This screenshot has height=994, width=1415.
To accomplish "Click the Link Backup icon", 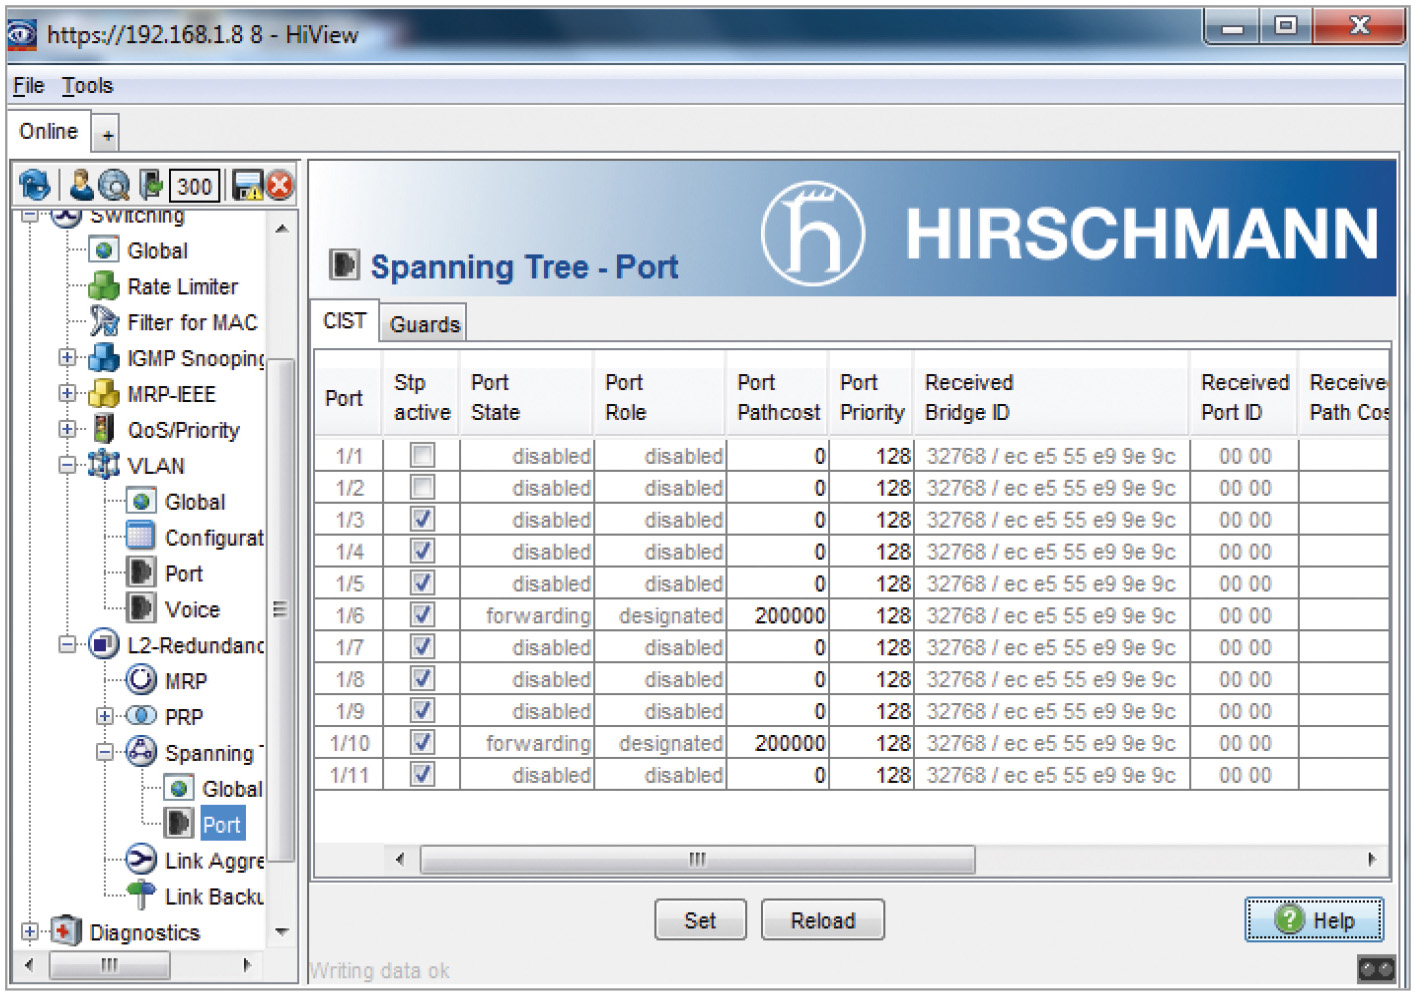I will (141, 894).
